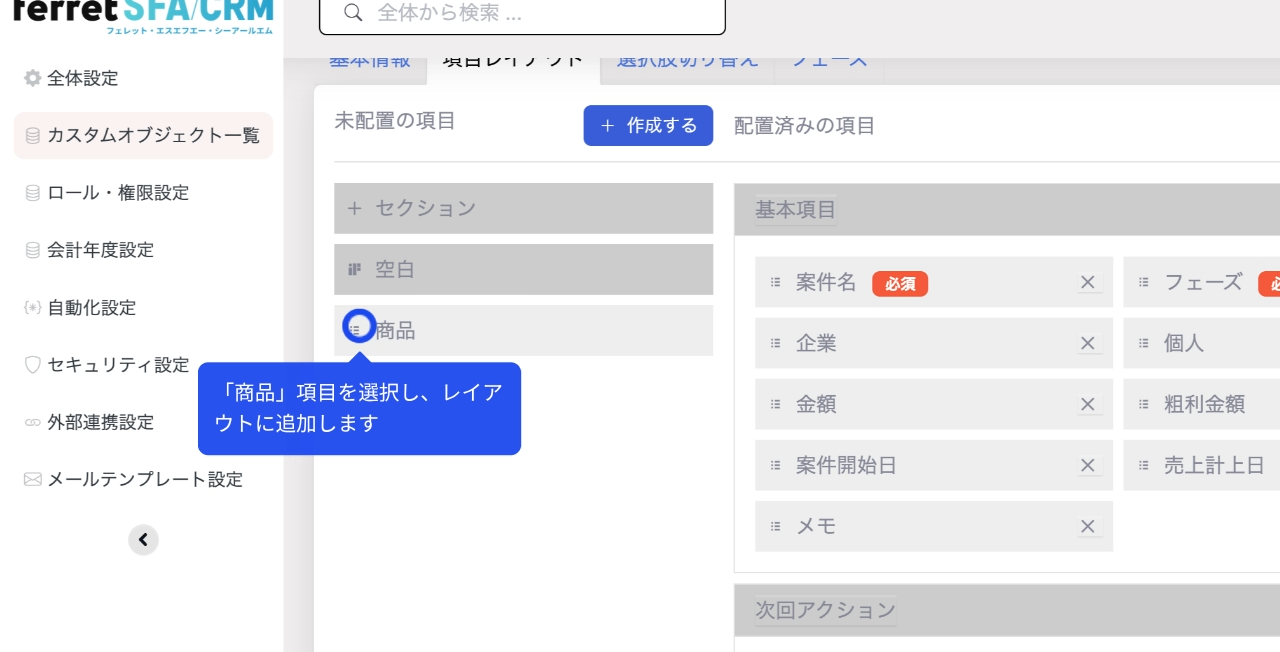Select the 商品 item in unplaced items
This screenshot has height=652, width=1280.
(x=523, y=330)
